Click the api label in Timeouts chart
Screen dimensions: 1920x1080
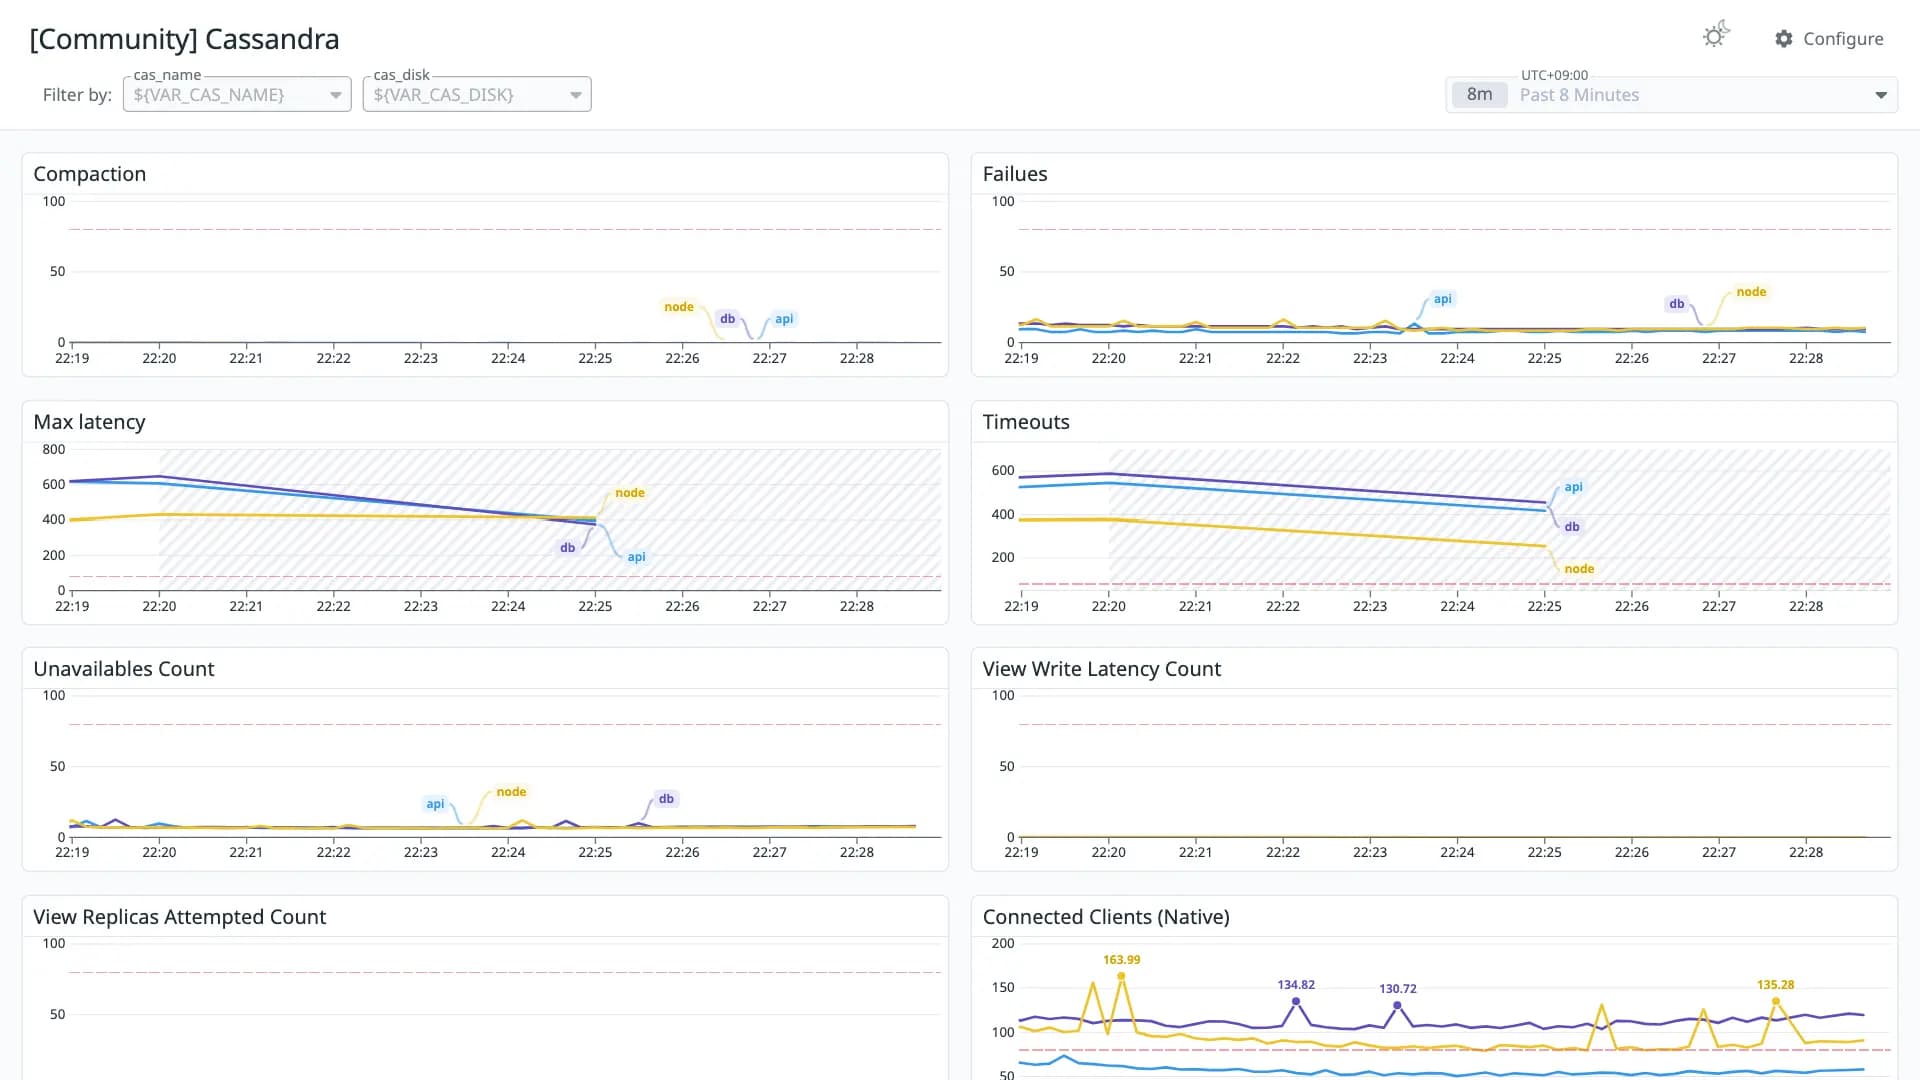coord(1573,487)
